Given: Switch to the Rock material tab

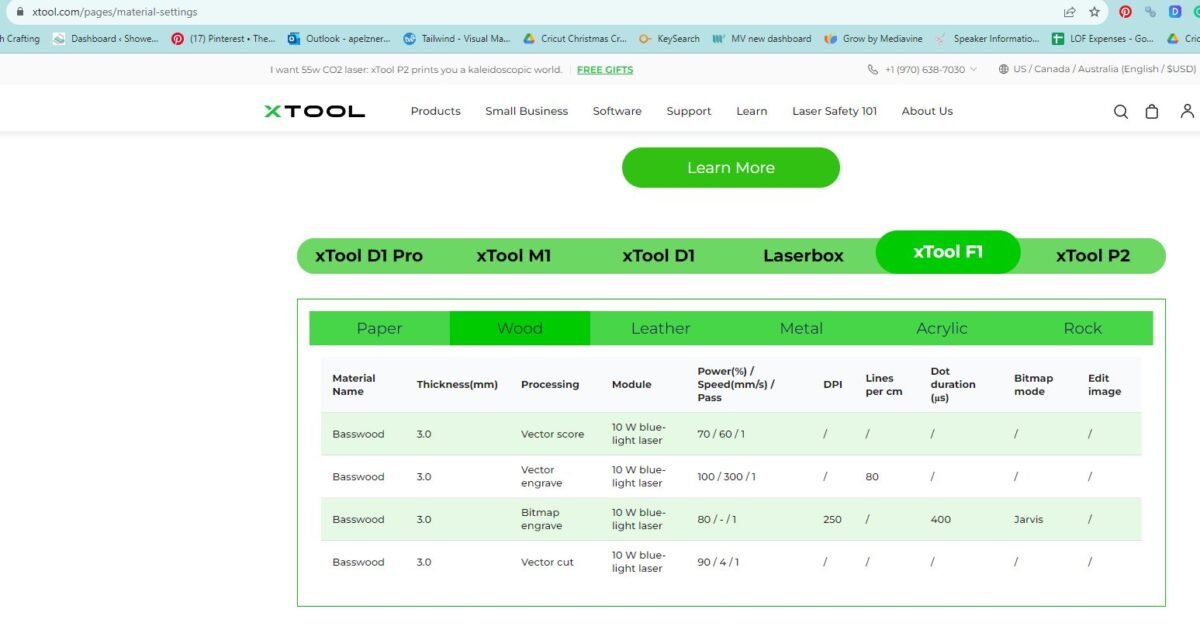Looking at the screenshot, I should click(1083, 328).
